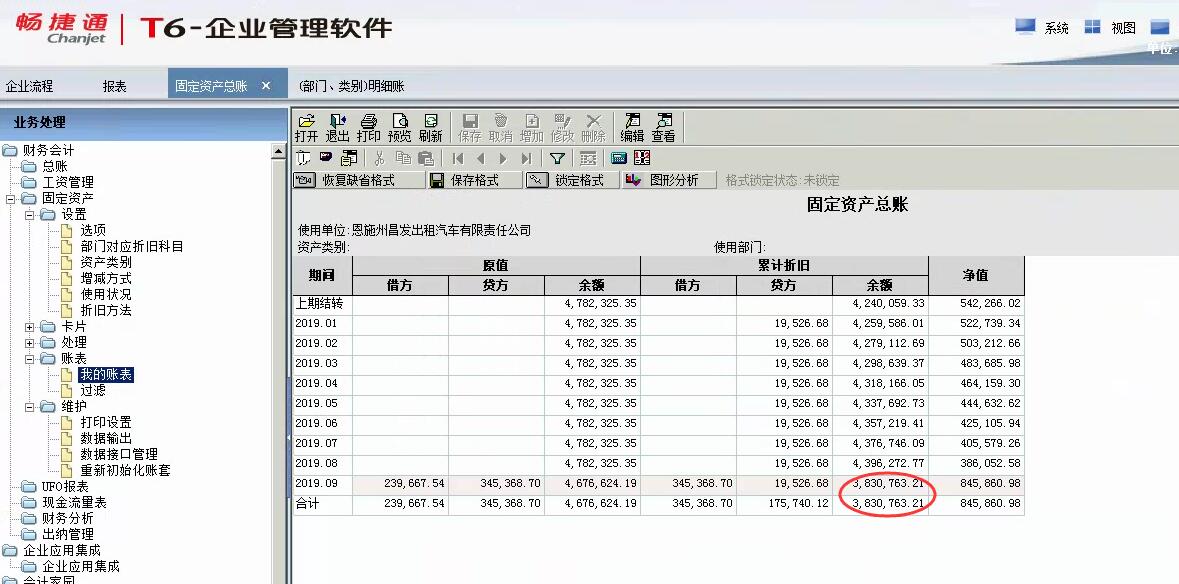This screenshot has height=584, width=1179.
Task: Open 重新初始化账套 tree item
Action: [126, 471]
